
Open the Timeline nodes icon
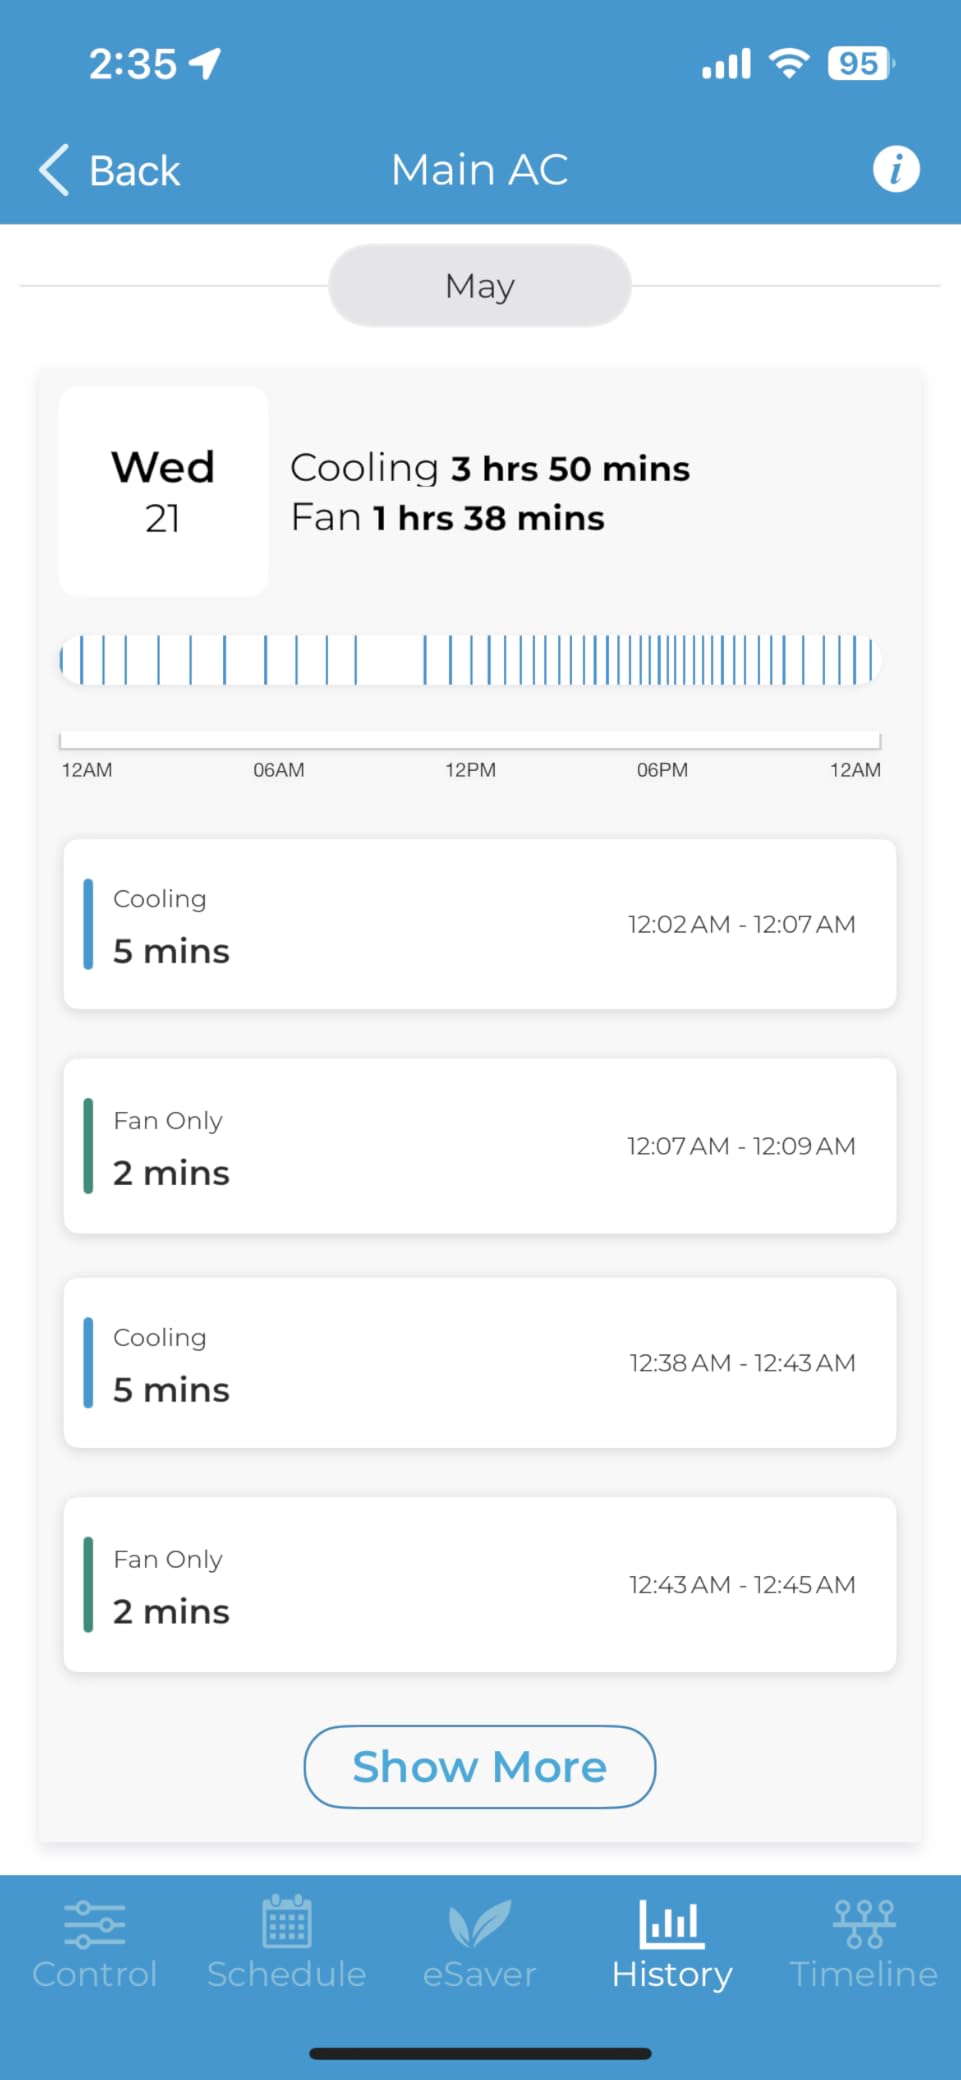pos(864,1923)
